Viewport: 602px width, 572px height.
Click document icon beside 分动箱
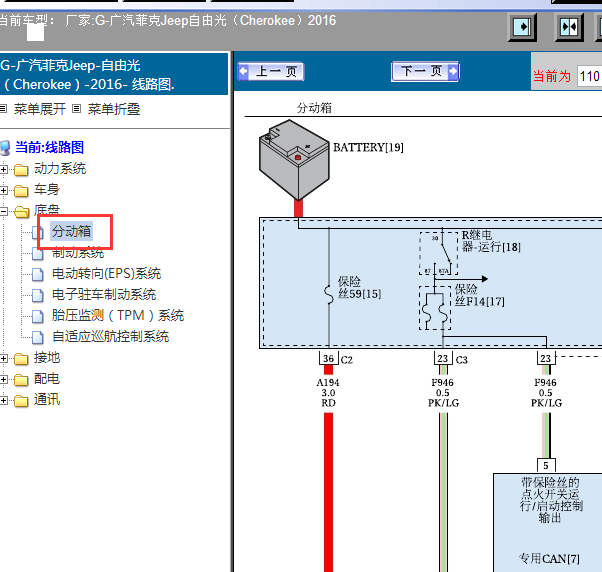click(x=38, y=232)
